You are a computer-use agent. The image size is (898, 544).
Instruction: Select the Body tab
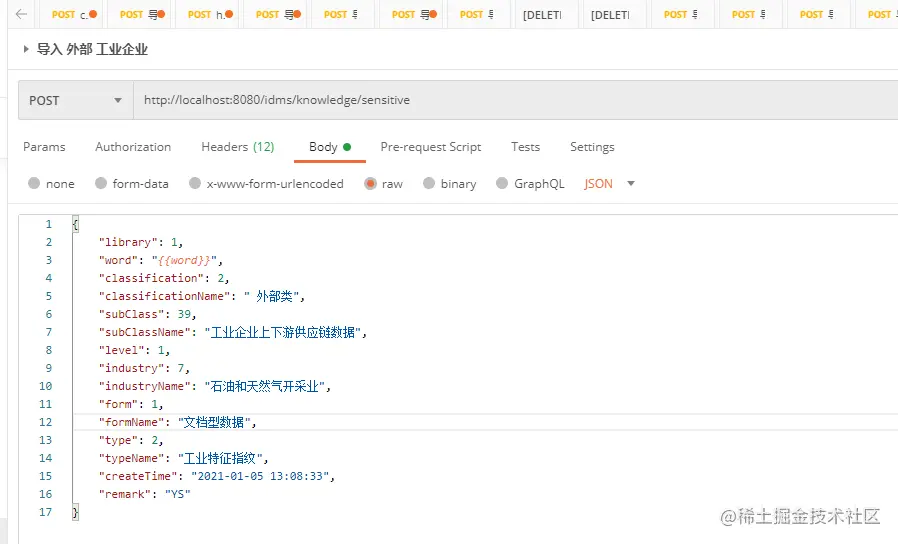(330, 147)
